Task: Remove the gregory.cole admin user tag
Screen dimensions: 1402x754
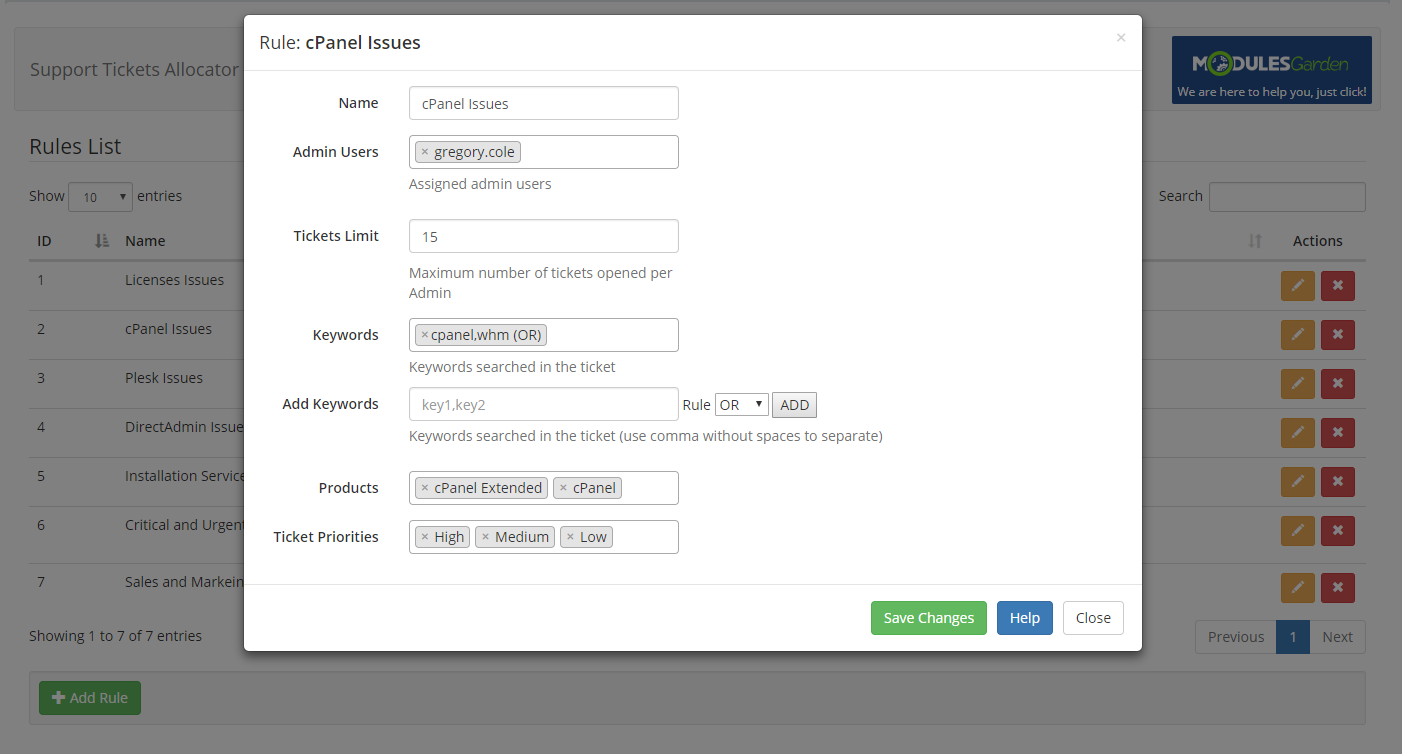Action: pyautogui.click(x=424, y=152)
